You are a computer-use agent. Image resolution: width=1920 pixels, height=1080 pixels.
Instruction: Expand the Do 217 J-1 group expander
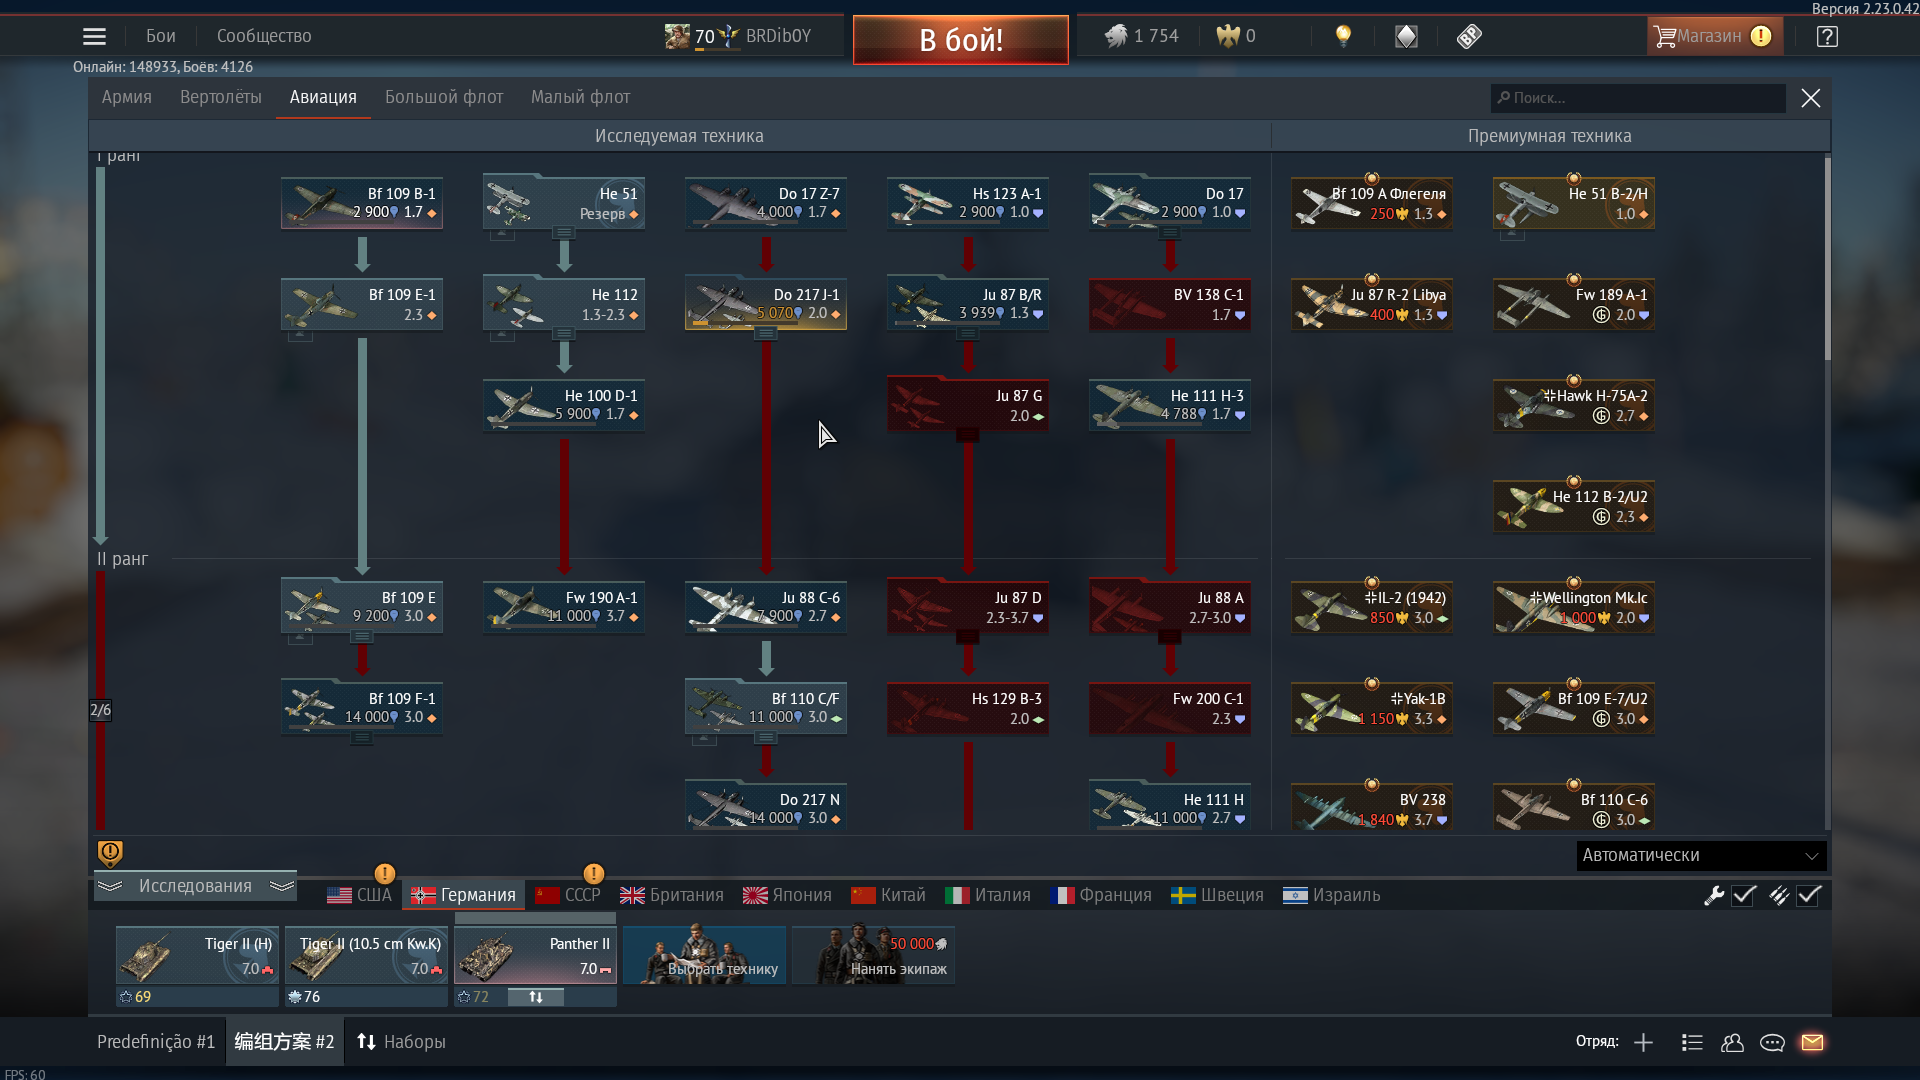click(766, 334)
